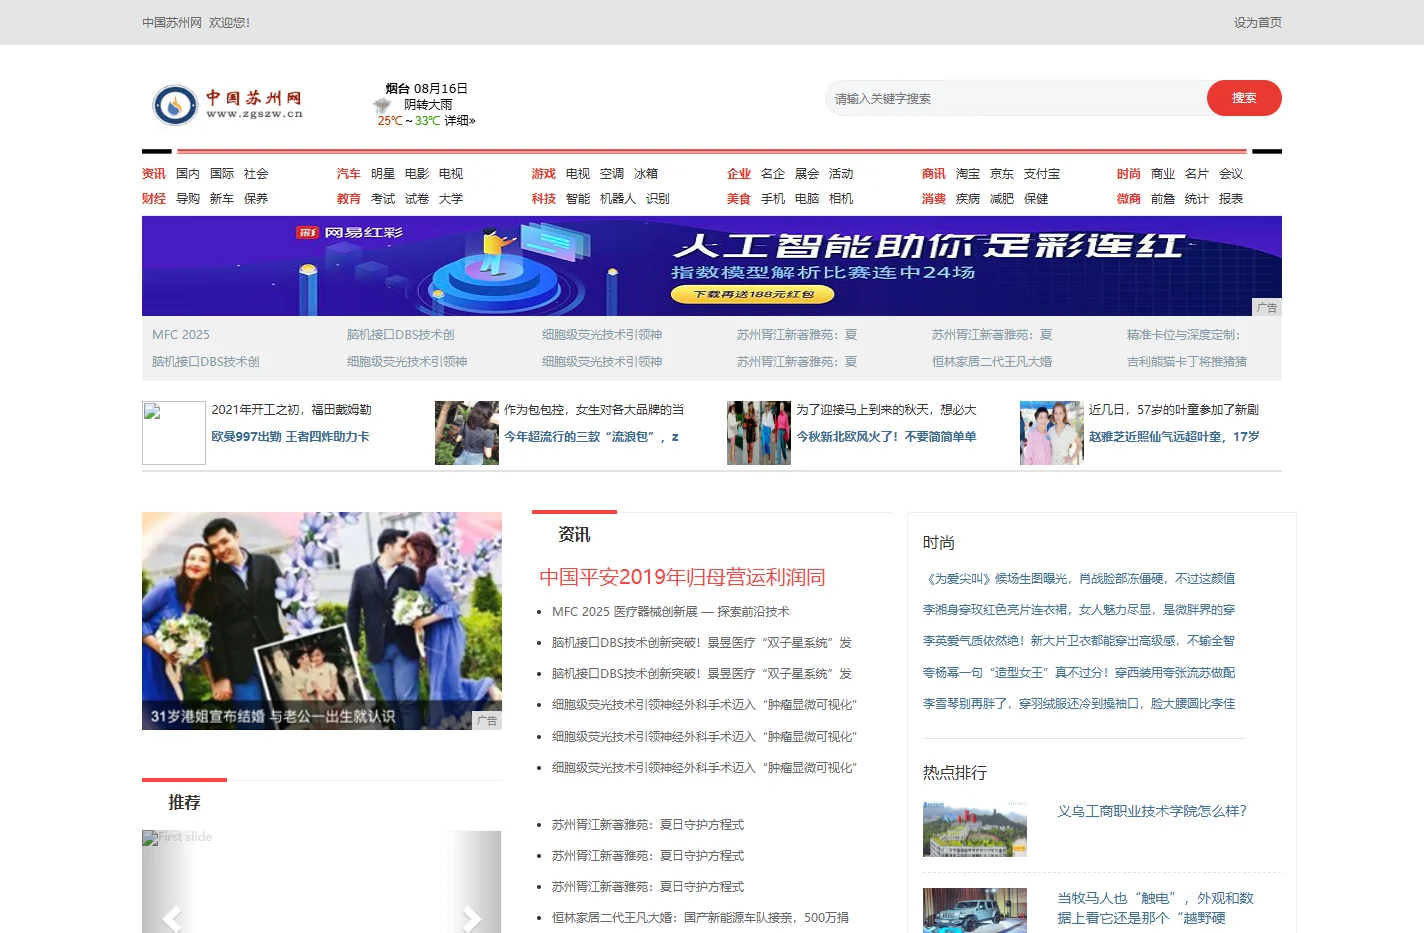Go to next slide in 推荐 carousel
The width and height of the screenshot is (1424, 933).
point(472,917)
